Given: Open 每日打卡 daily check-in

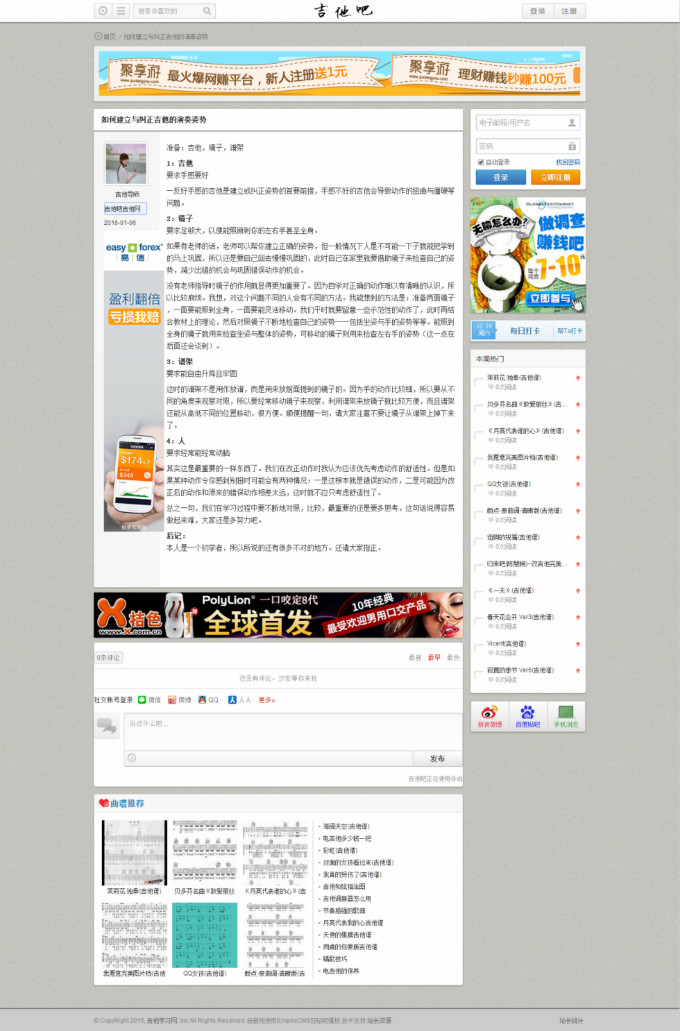Looking at the screenshot, I should click(x=525, y=331).
